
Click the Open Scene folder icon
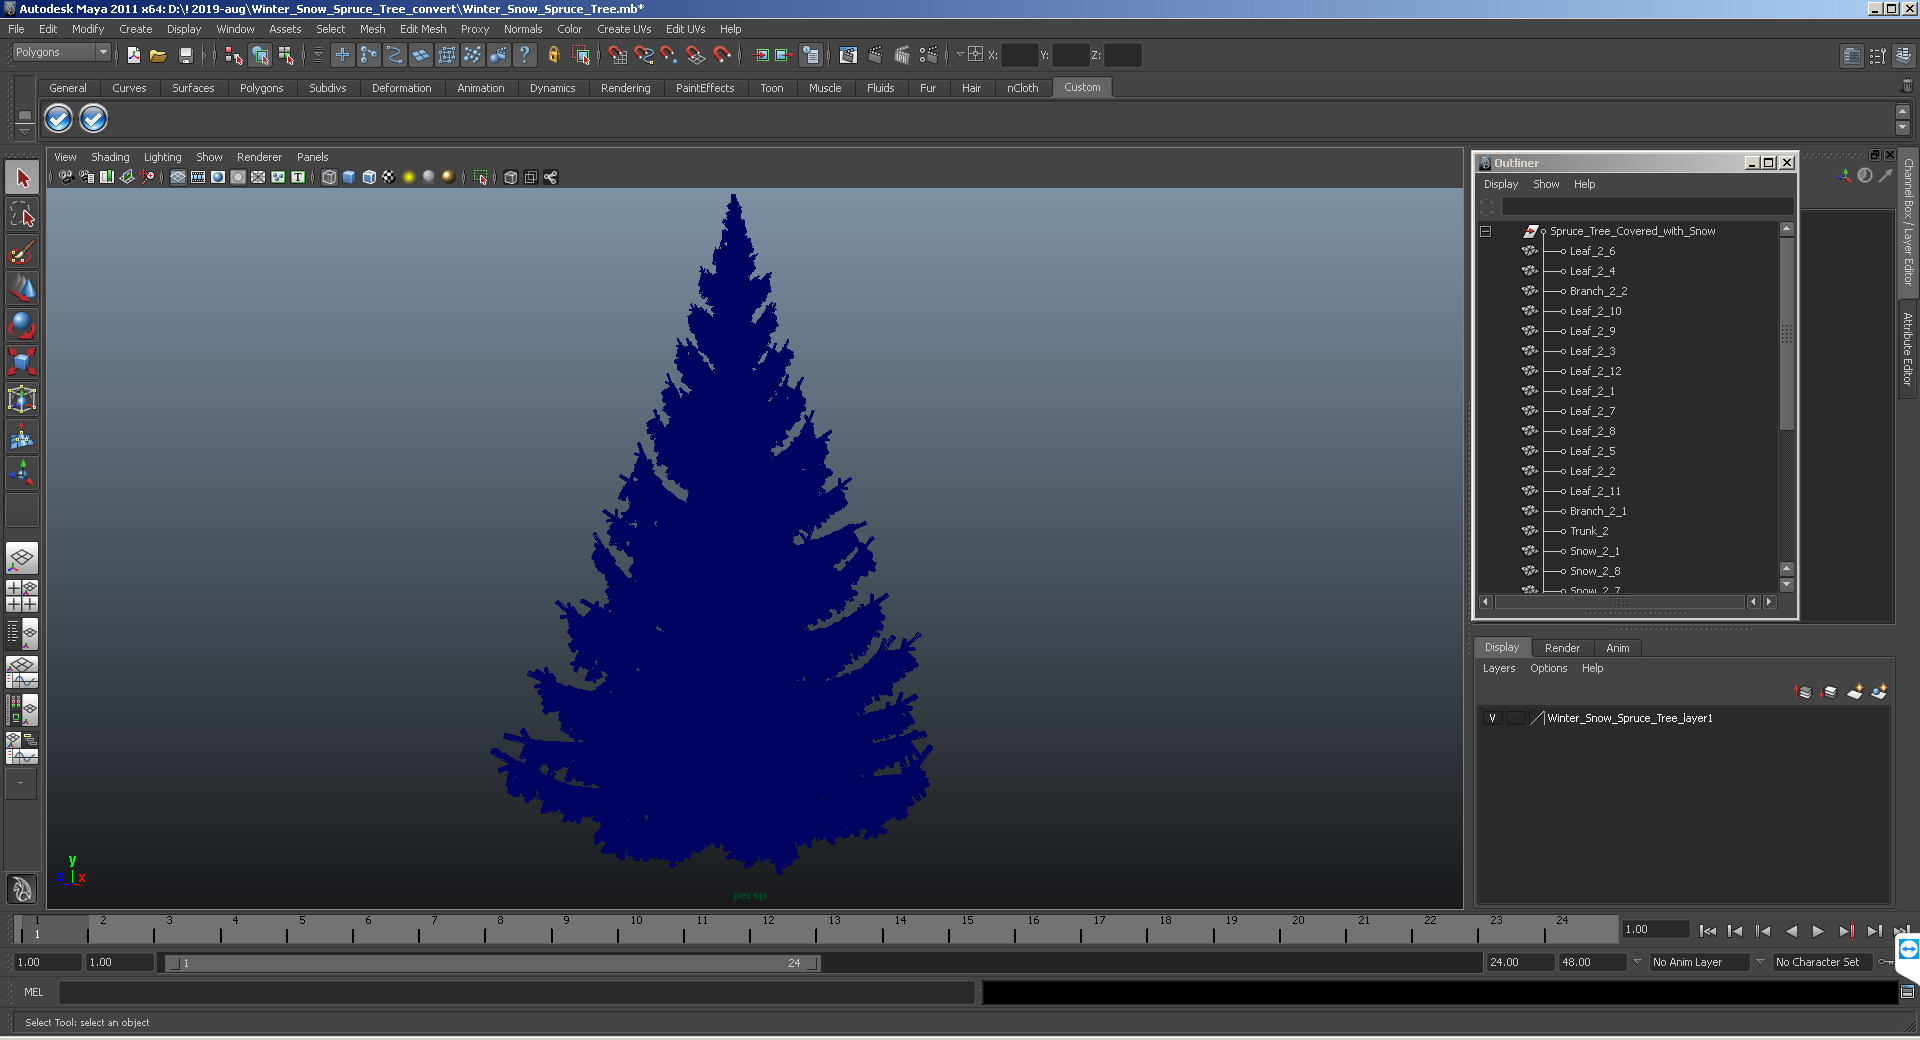click(x=158, y=55)
